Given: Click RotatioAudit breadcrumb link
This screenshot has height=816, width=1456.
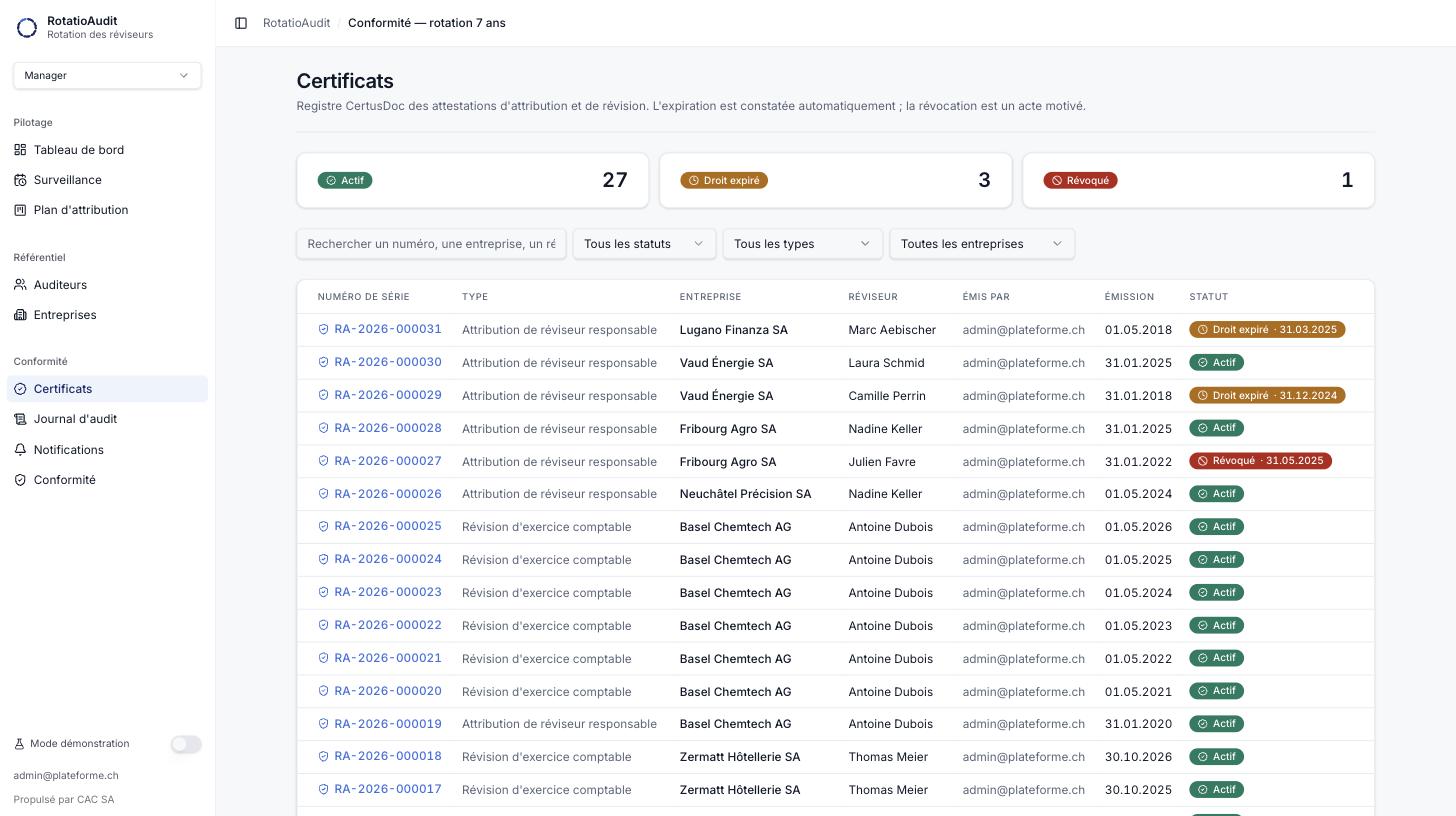Looking at the screenshot, I should [x=296, y=23].
